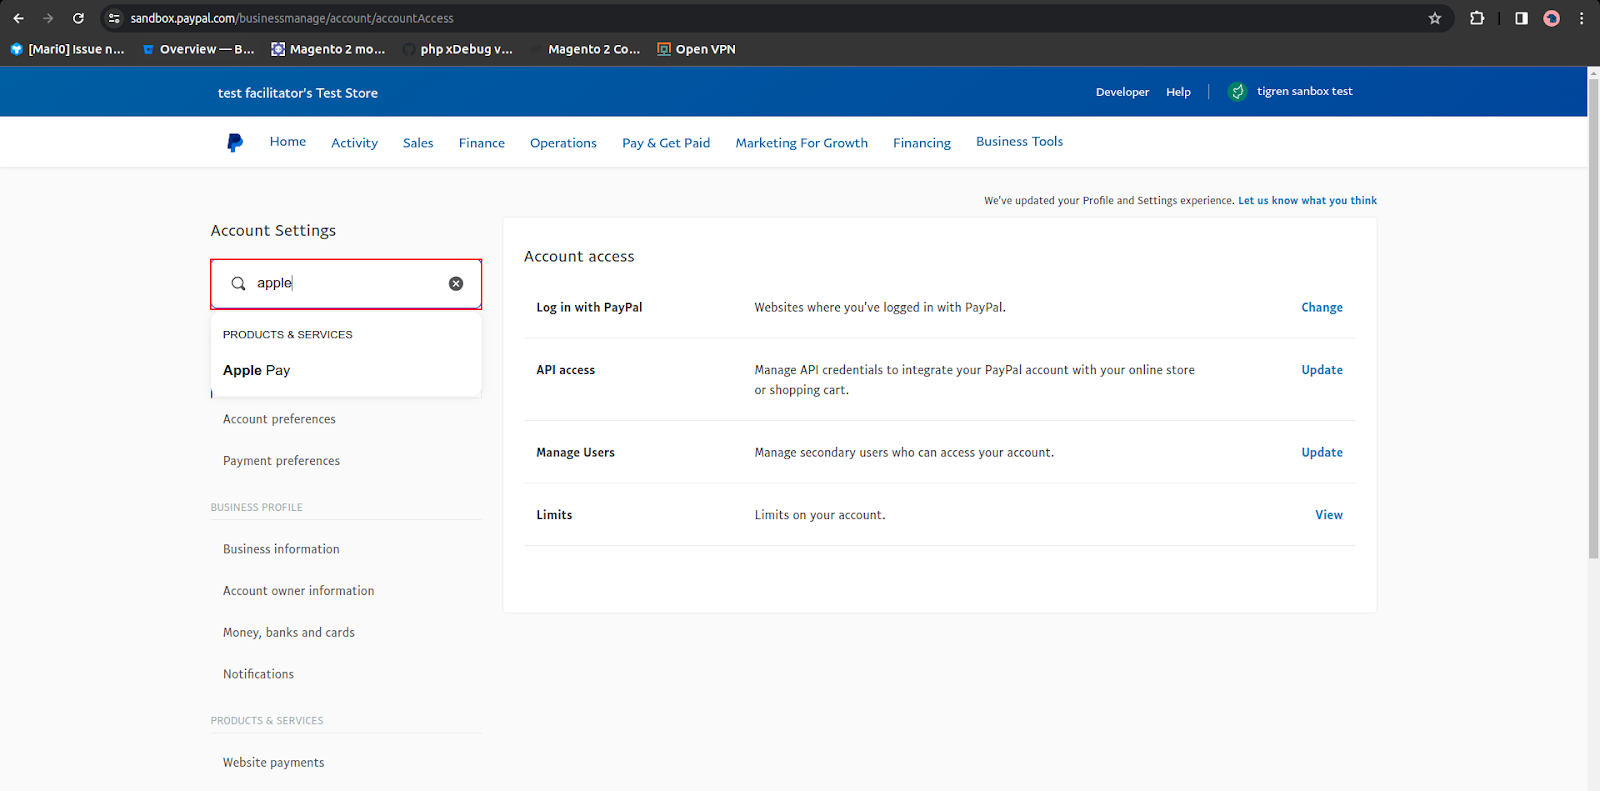Bookmark this page with the star icon
This screenshot has width=1600, height=791.
[1435, 18]
